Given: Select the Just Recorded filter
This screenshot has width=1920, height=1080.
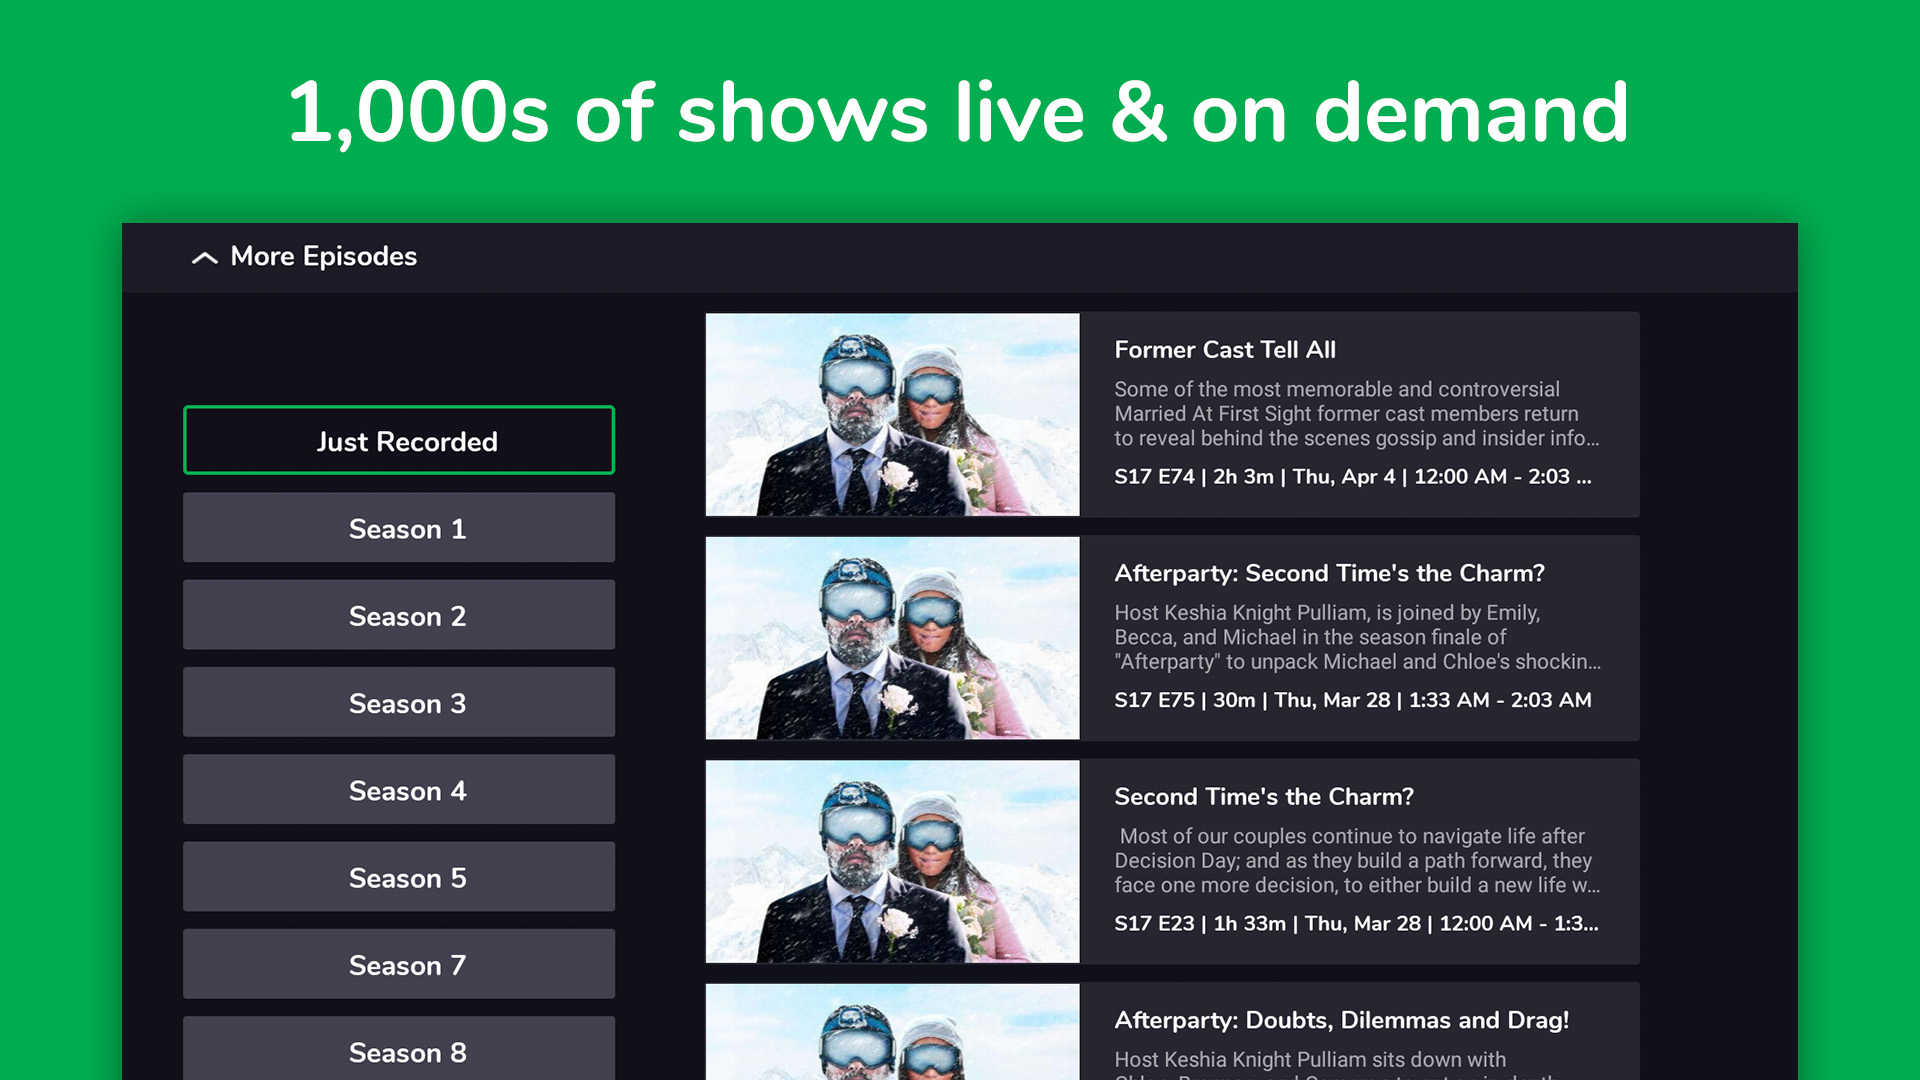Looking at the screenshot, I should 398,441.
